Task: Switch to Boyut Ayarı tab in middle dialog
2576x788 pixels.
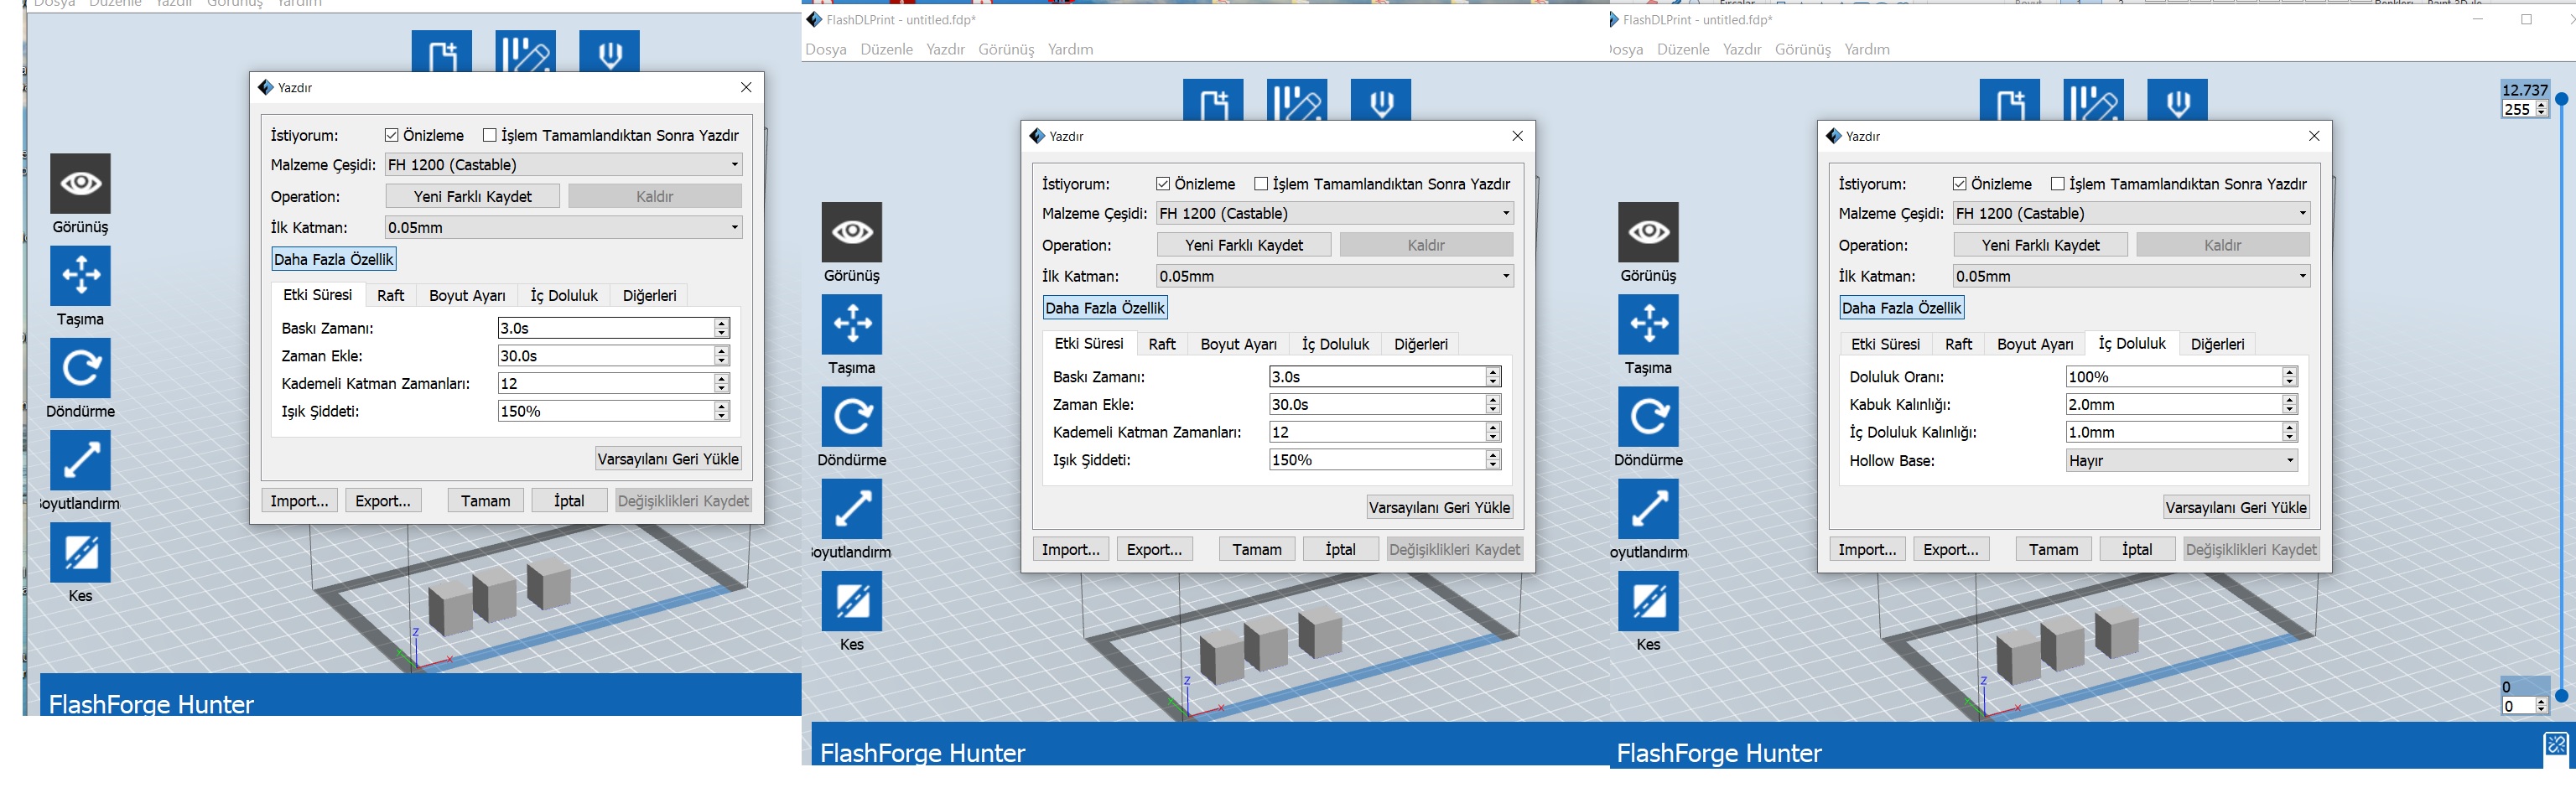Action: click(1238, 344)
